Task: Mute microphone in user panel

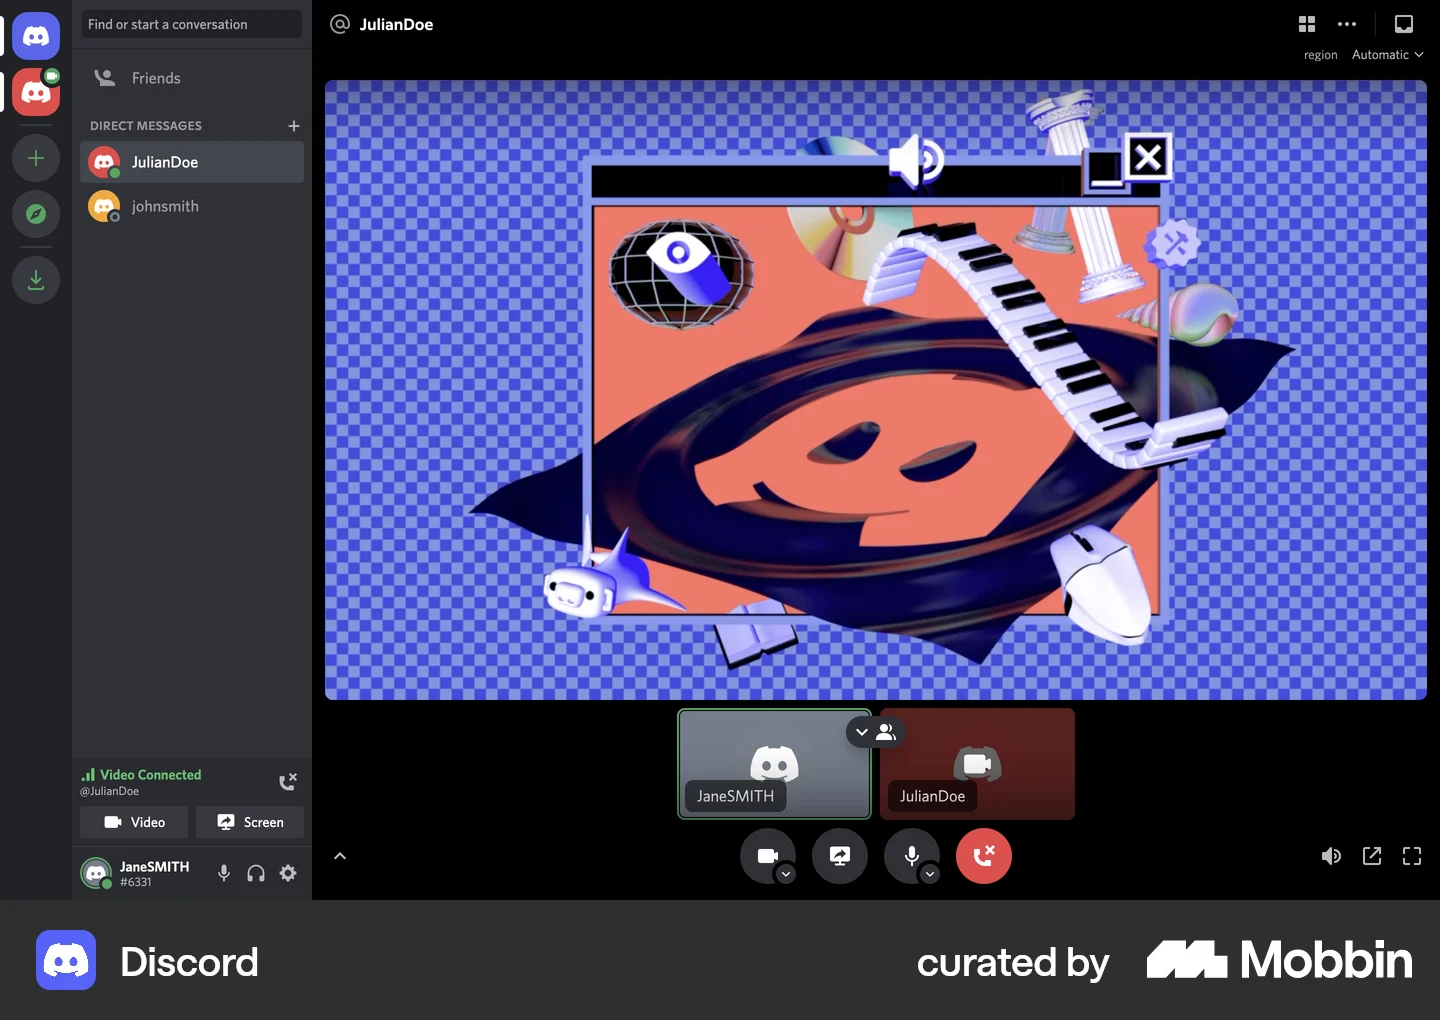Action: 224,873
